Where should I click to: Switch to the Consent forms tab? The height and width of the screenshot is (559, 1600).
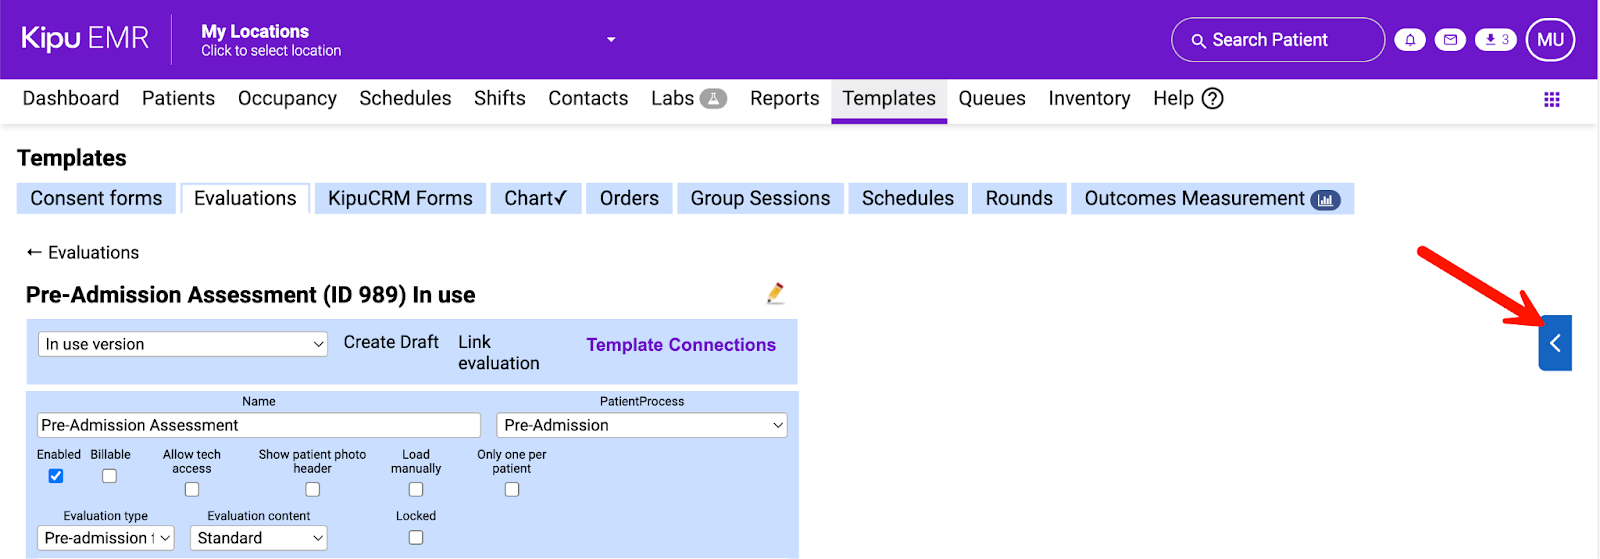click(x=96, y=198)
